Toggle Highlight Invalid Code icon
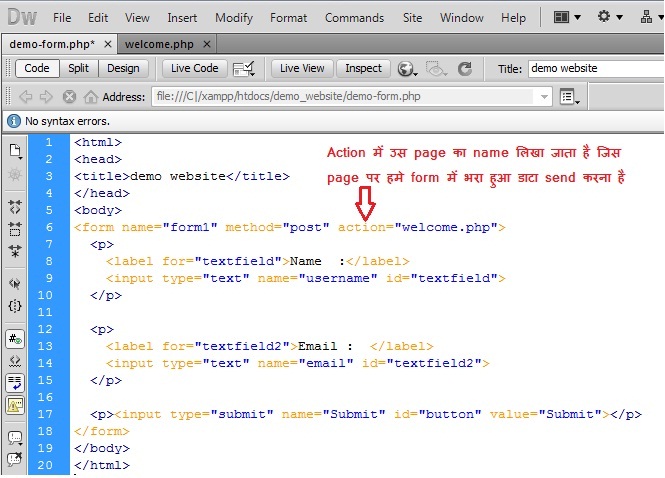Viewport: 665px width, 478px height. click(15, 361)
